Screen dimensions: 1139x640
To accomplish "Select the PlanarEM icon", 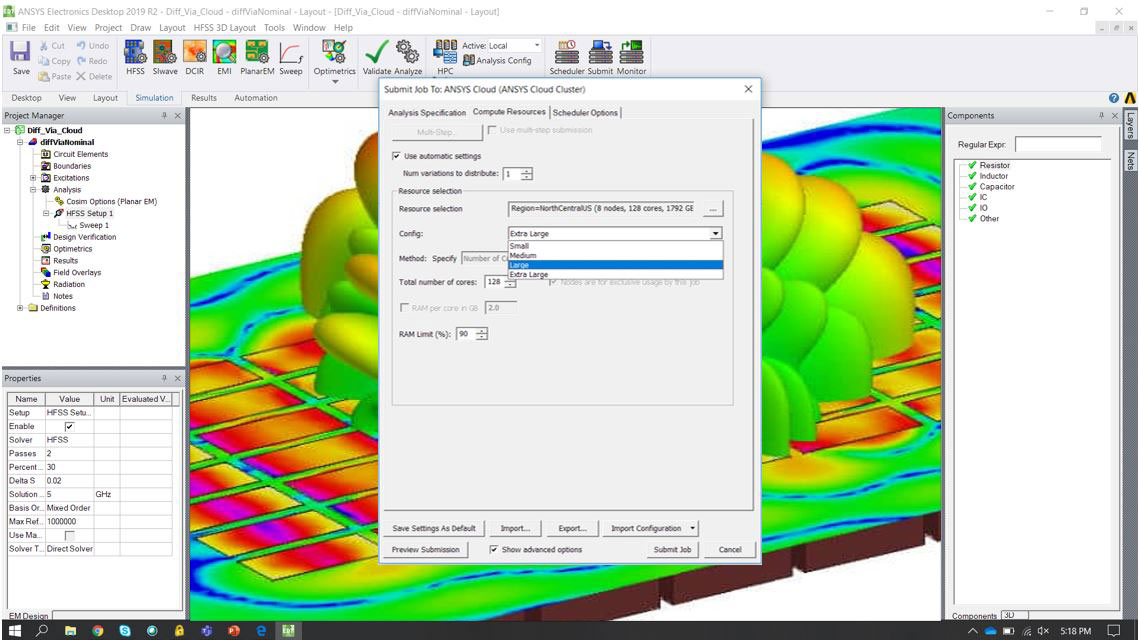I will point(256,57).
